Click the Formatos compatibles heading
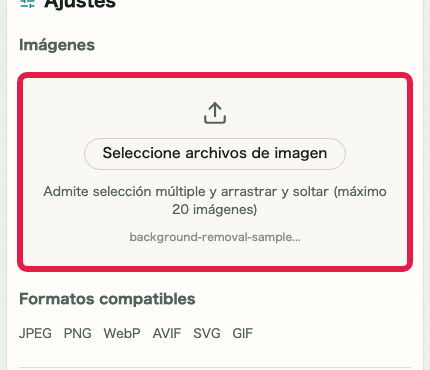Image resolution: width=430 pixels, height=370 pixels. click(107, 299)
